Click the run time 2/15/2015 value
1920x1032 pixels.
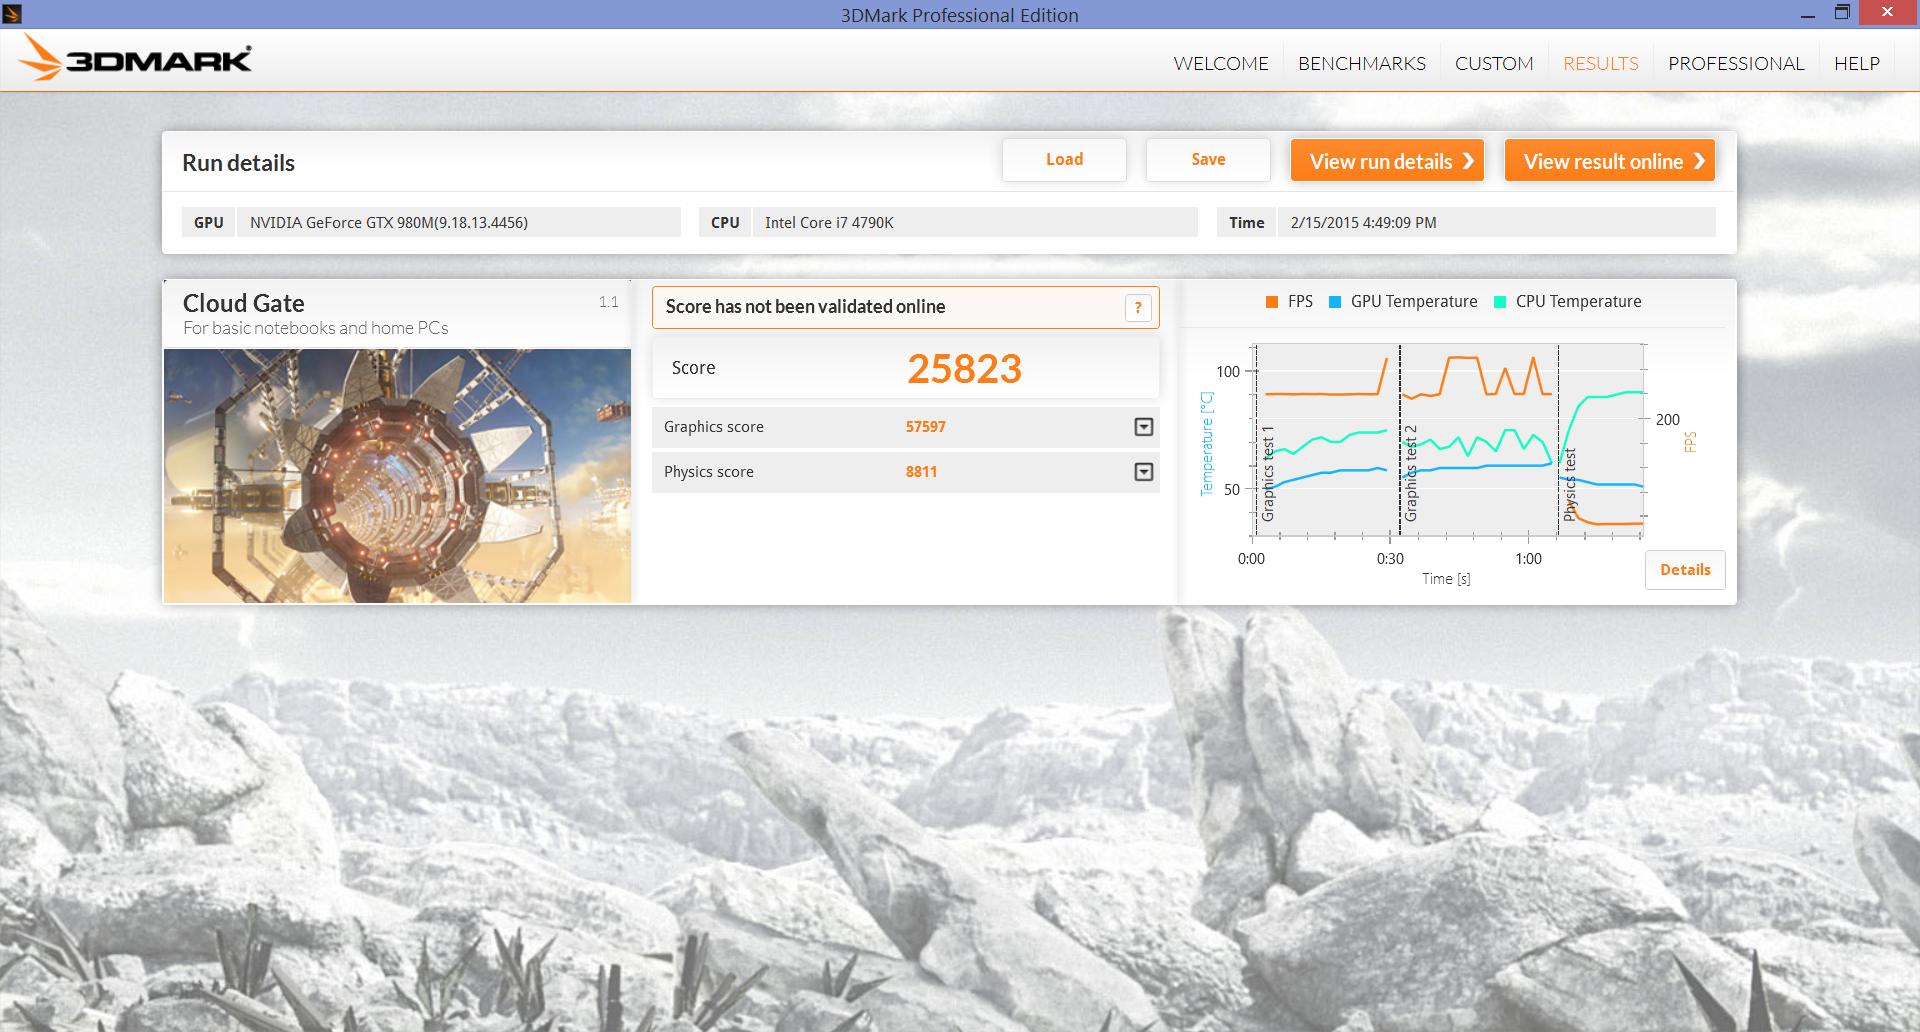click(x=1363, y=223)
